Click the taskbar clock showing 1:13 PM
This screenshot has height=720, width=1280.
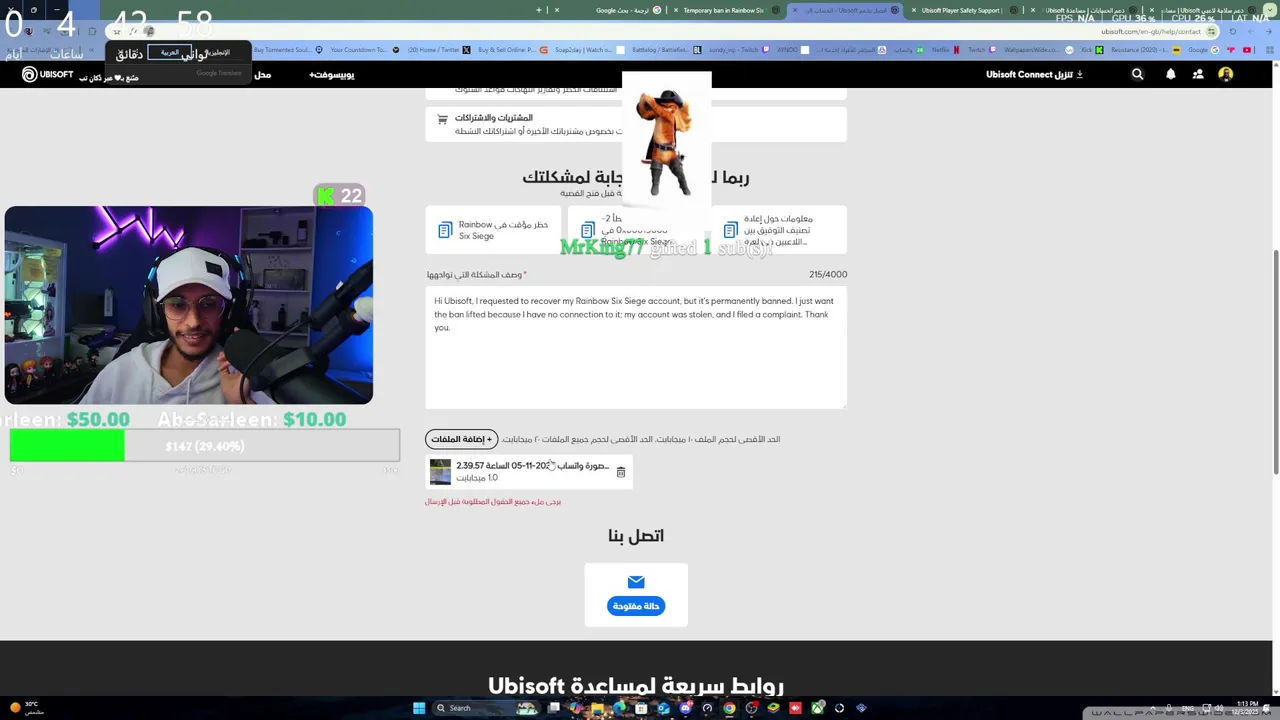(1247, 708)
